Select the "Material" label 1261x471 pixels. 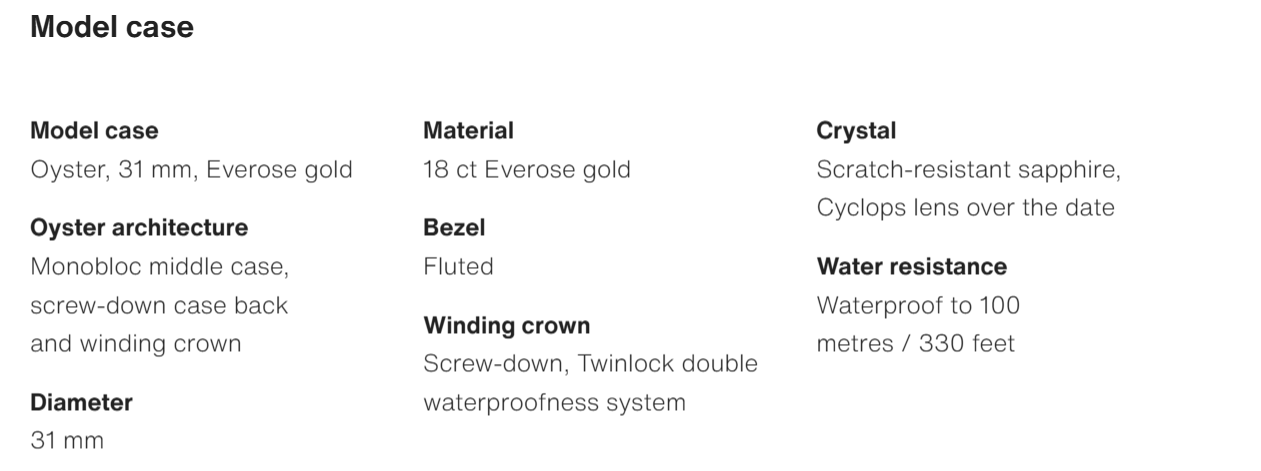tap(468, 130)
